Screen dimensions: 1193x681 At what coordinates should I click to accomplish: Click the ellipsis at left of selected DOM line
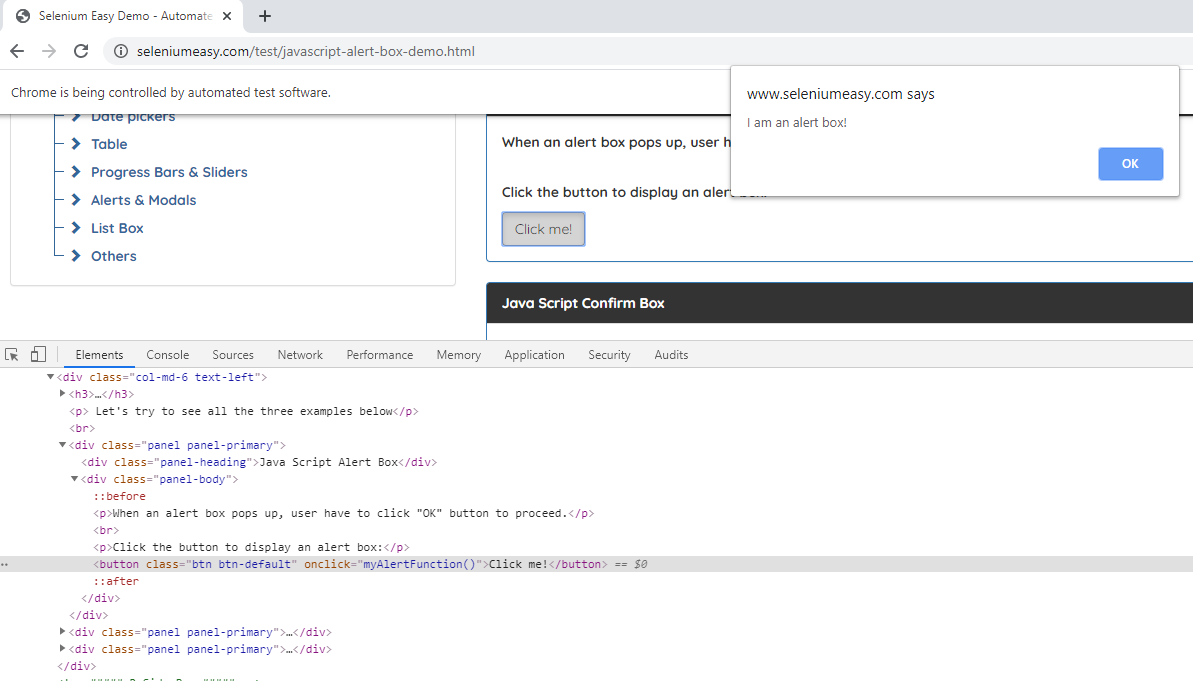coord(5,565)
